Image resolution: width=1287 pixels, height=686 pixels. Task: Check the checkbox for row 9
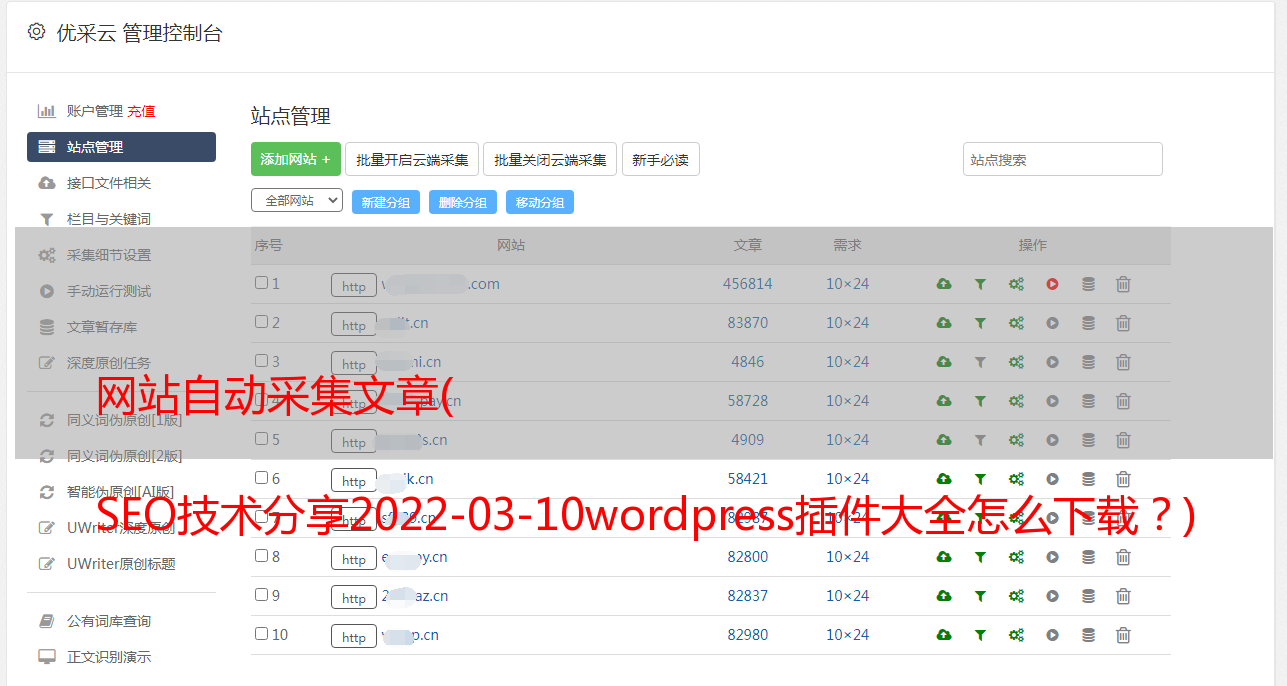[x=261, y=595]
